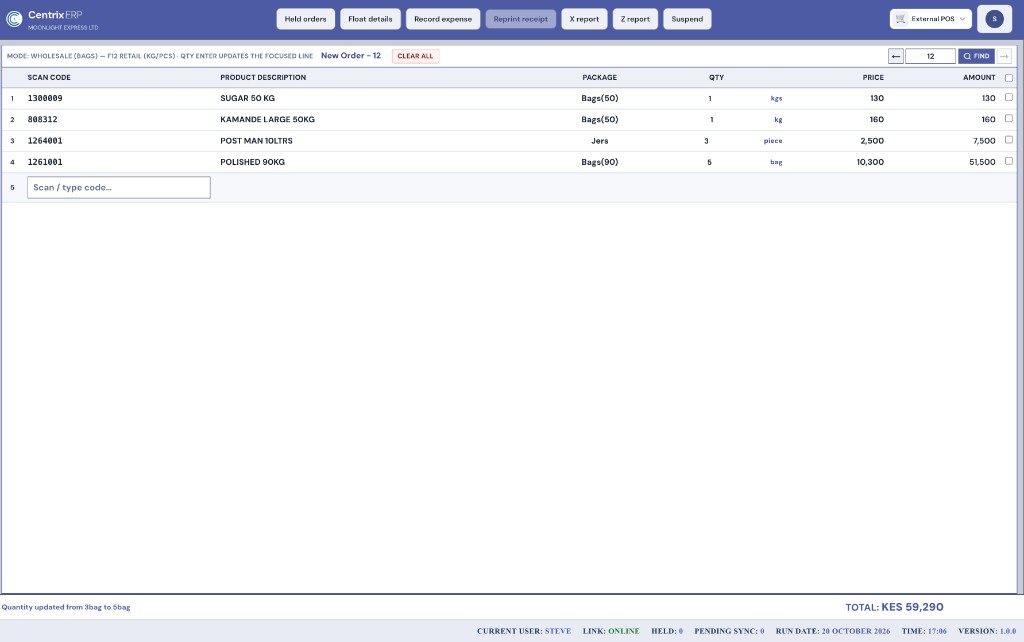Go to previous order with left arrow
Image resolution: width=1024 pixels, height=642 pixels.
pyautogui.click(x=895, y=56)
